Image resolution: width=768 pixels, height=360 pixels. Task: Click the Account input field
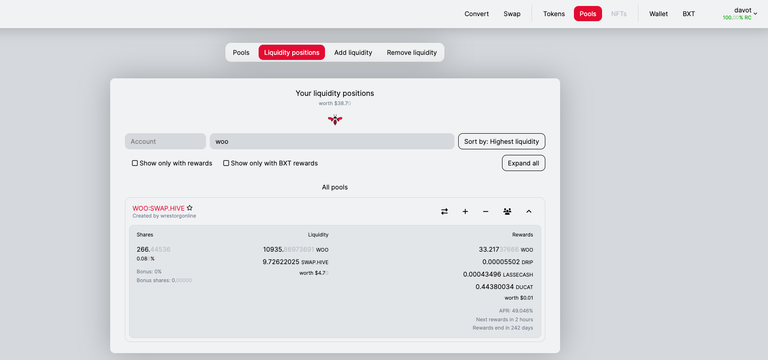pyautogui.click(x=166, y=142)
